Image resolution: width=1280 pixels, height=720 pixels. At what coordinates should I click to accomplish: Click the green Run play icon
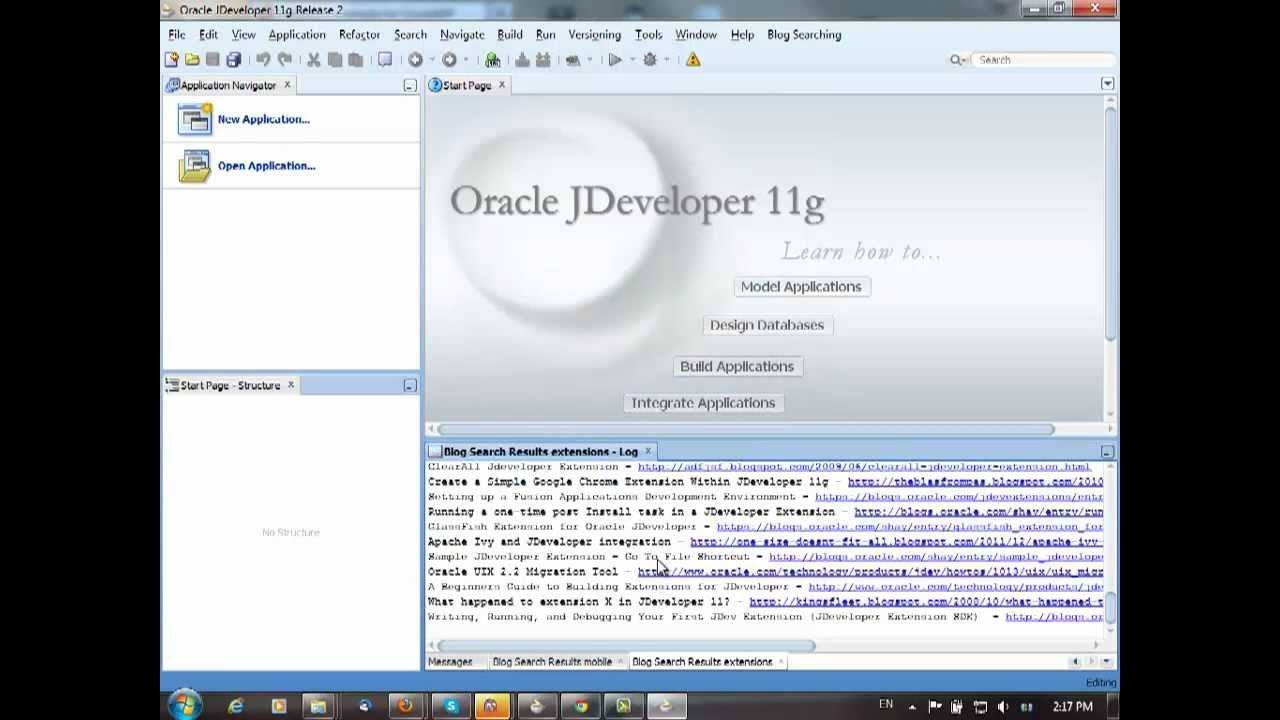click(615, 60)
